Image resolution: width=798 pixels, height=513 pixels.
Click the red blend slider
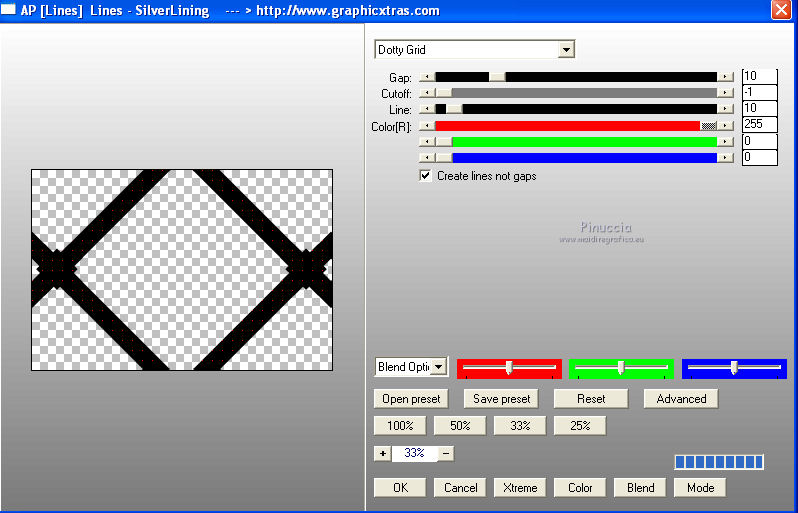coord(509,368)
